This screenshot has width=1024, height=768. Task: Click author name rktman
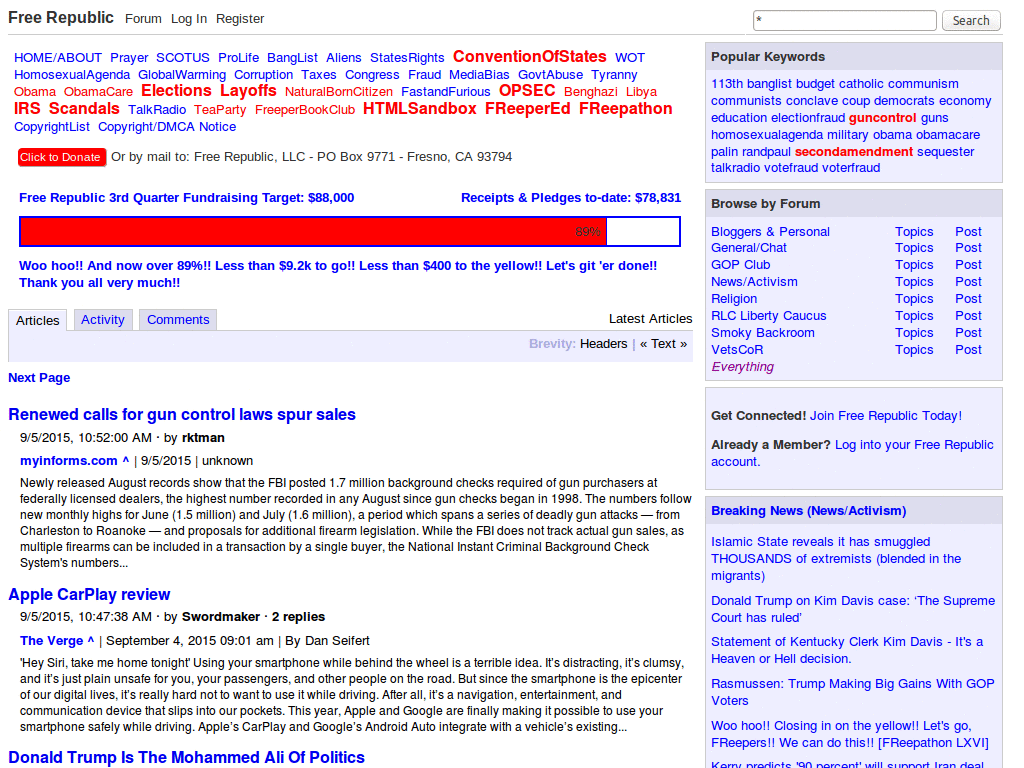coord(203,438)
